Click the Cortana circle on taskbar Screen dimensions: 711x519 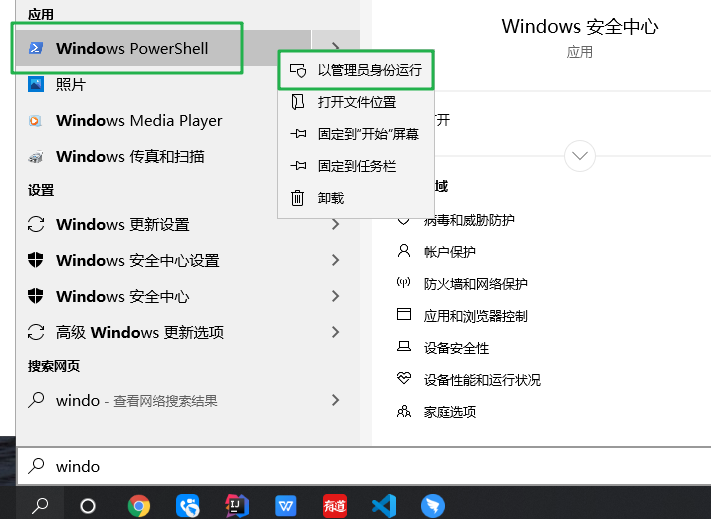(x=88, y=505)
